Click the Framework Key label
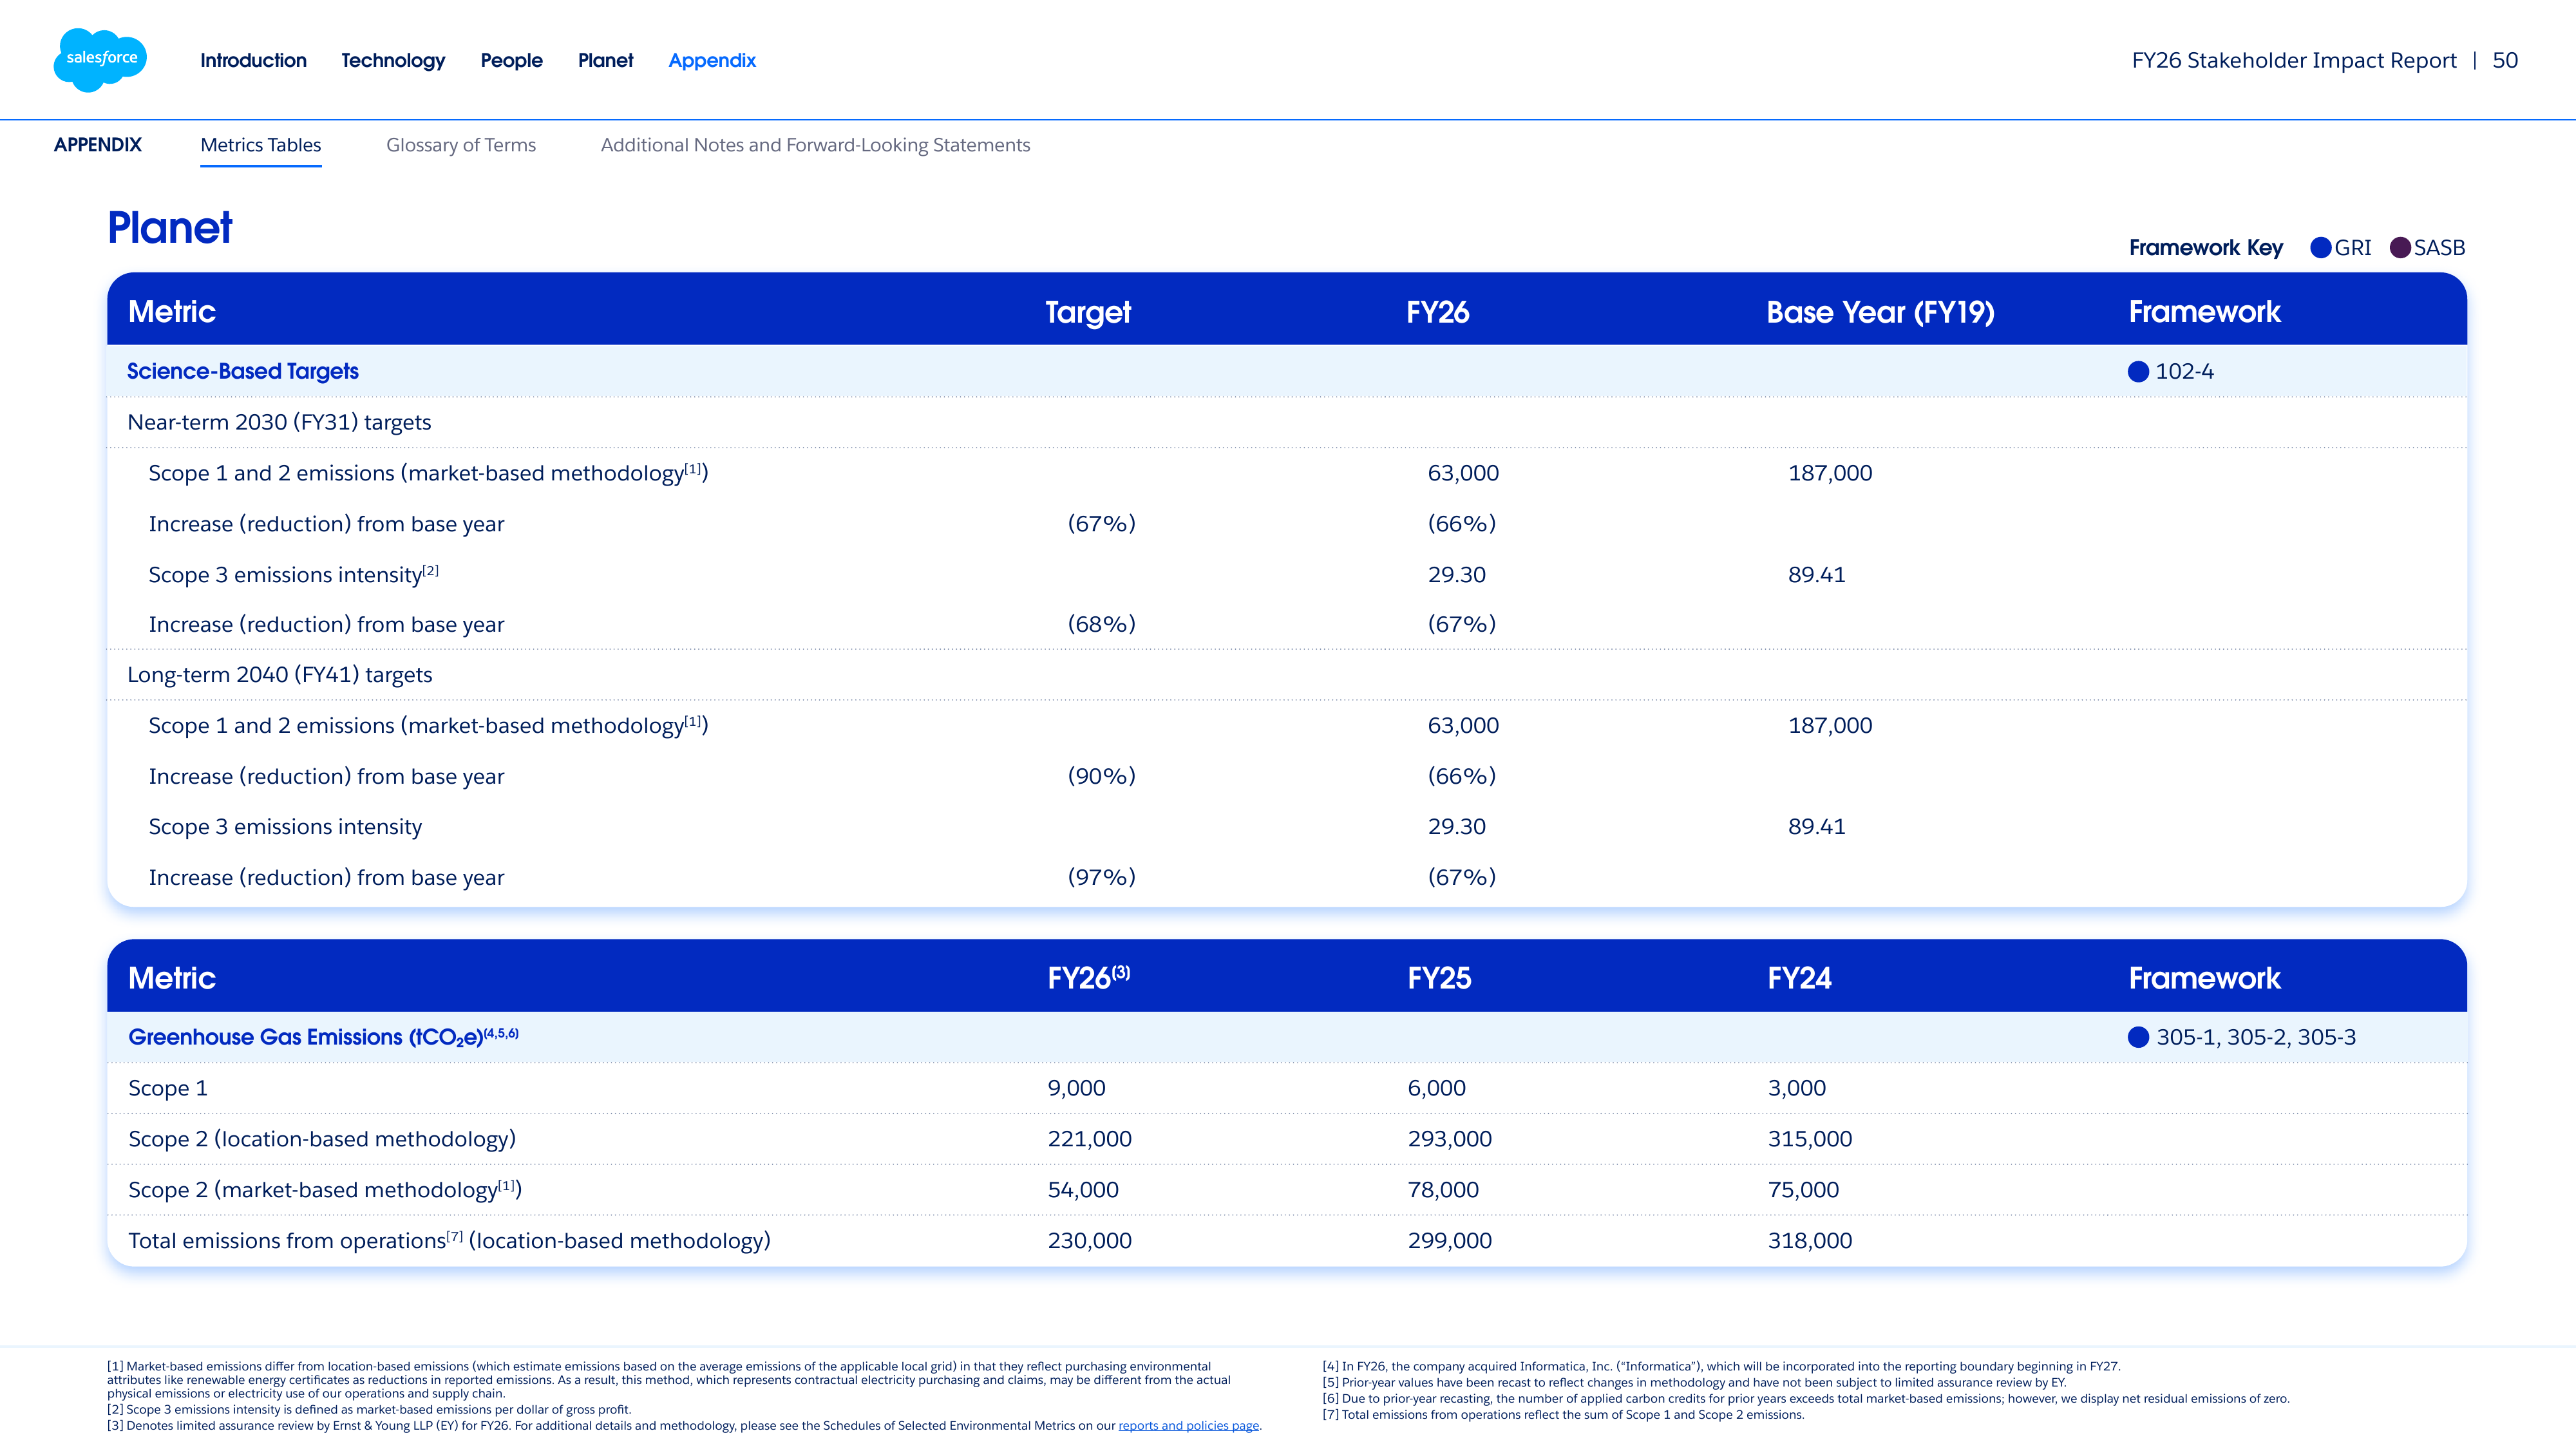The width and height of the screenshot is (2576, 1449). [2206, 248]
